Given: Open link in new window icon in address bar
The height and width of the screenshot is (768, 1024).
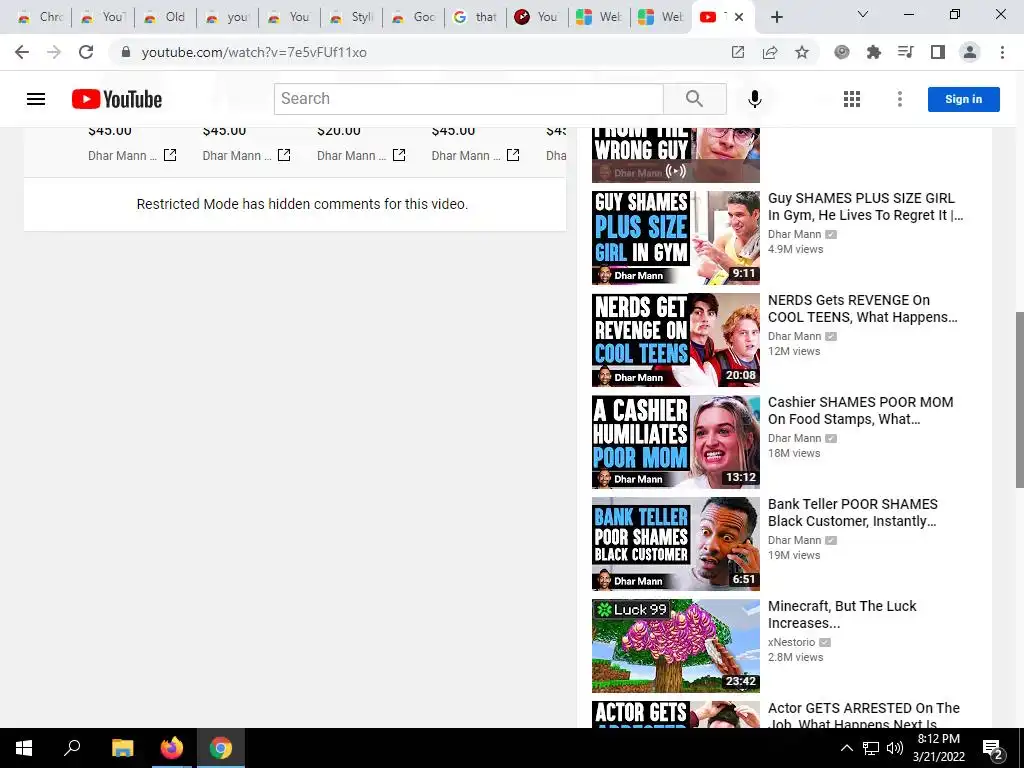Looking at the screenshot, I should (738, 52).
